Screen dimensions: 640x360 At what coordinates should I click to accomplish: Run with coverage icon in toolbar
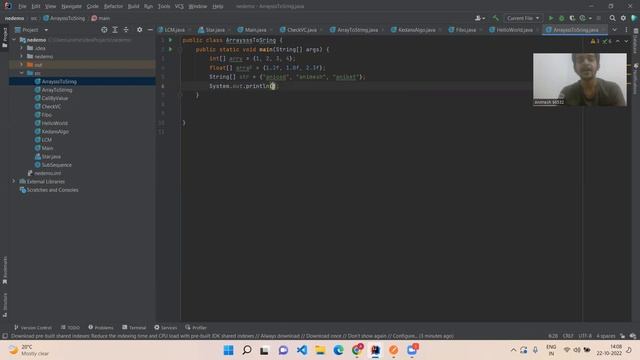pyautogui.click(x=572, y=18)
